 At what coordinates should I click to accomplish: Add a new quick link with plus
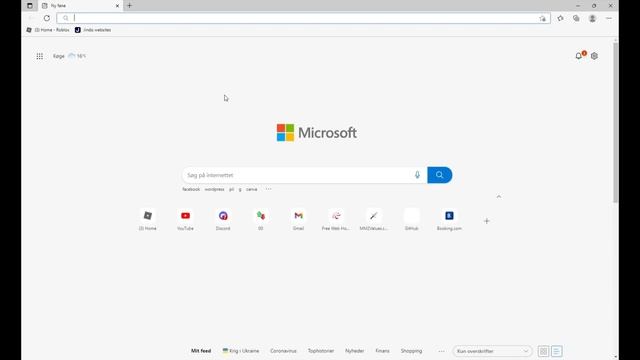coord(487,221)
